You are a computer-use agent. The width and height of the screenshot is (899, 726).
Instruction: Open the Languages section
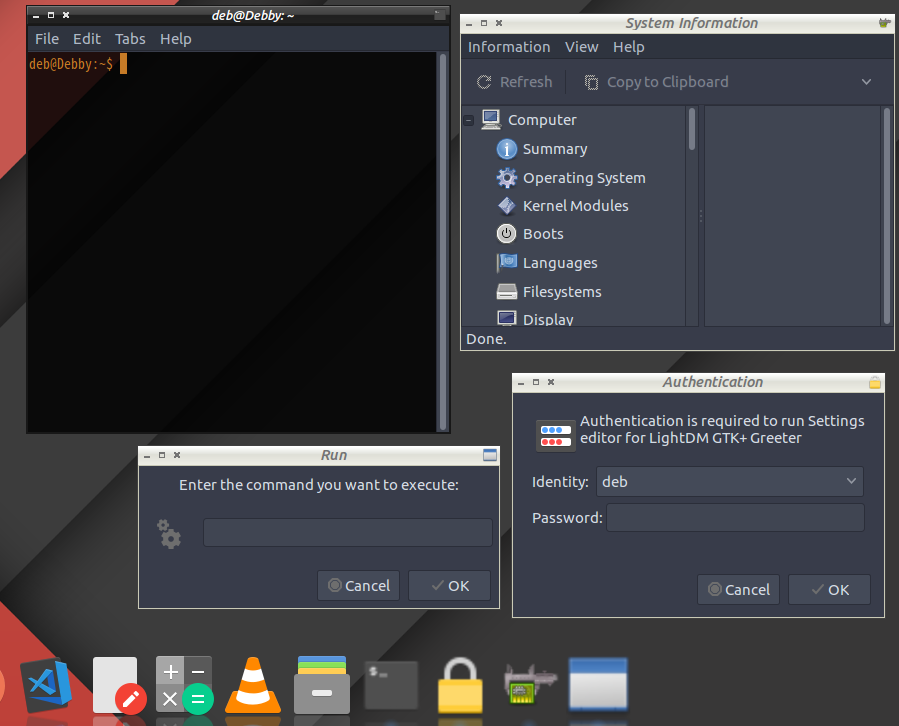(x=559, y=262)
